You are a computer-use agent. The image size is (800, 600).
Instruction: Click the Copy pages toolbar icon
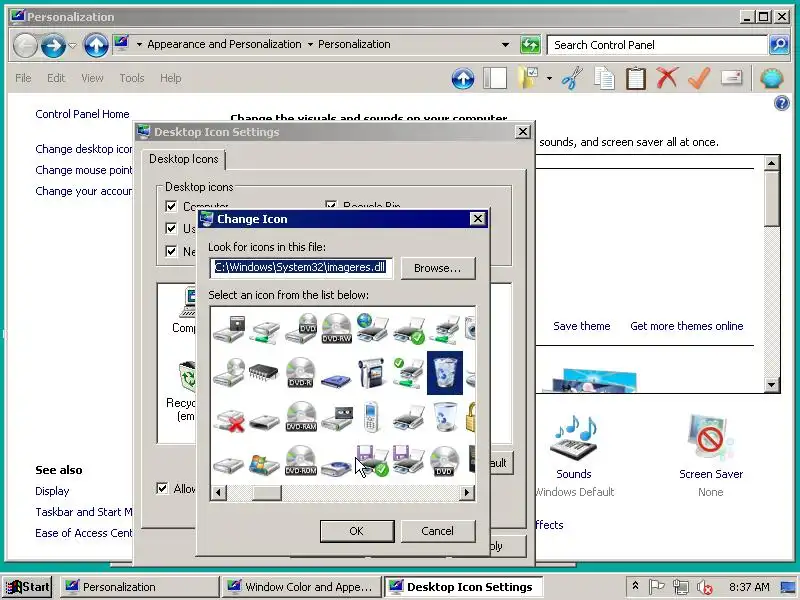pyautogui.click(x=604, y=78)
